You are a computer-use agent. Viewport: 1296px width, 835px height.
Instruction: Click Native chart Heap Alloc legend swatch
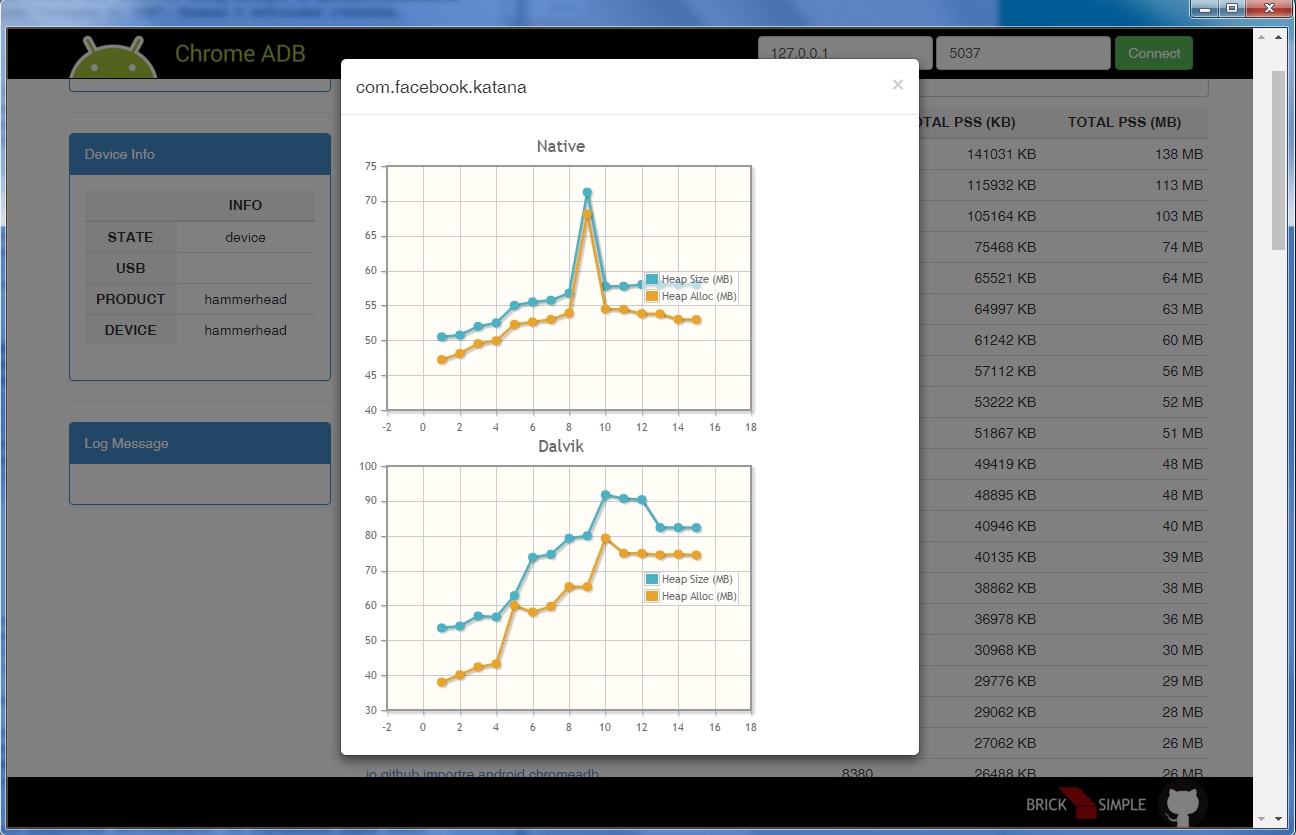coord(652,296)
